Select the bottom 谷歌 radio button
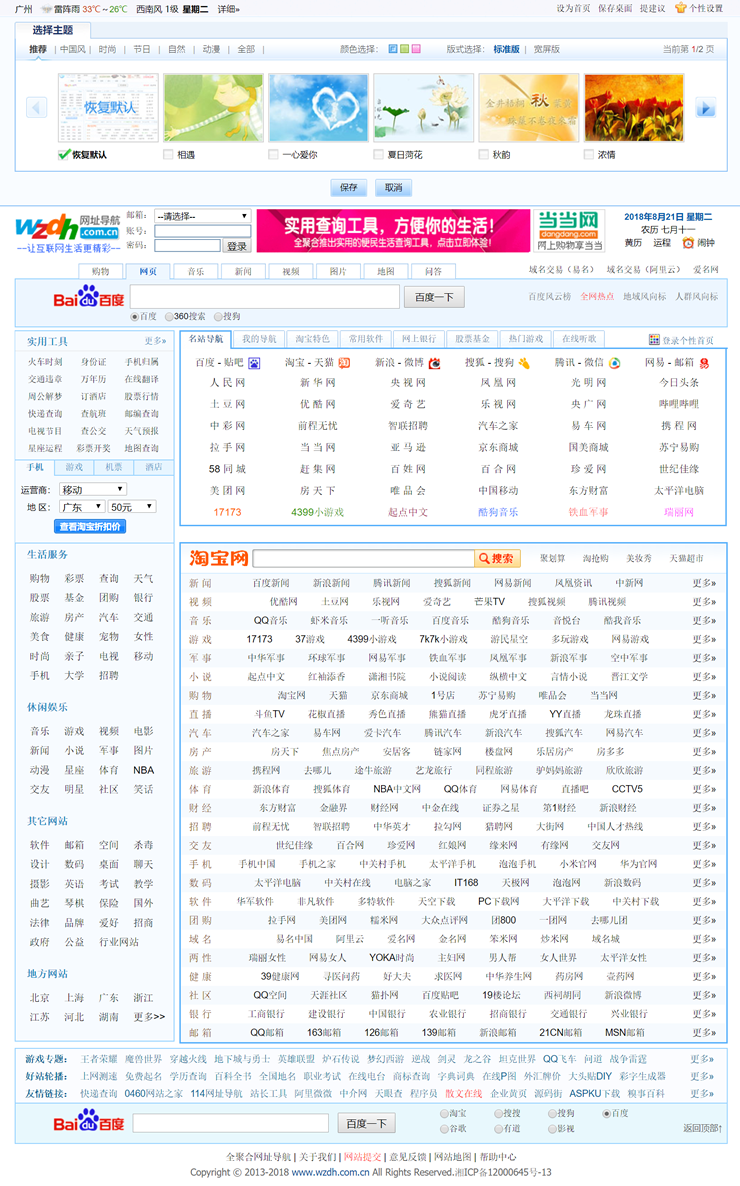Image resolution: width=740 pixels, height=1186 pixels. pos(444,1128)
